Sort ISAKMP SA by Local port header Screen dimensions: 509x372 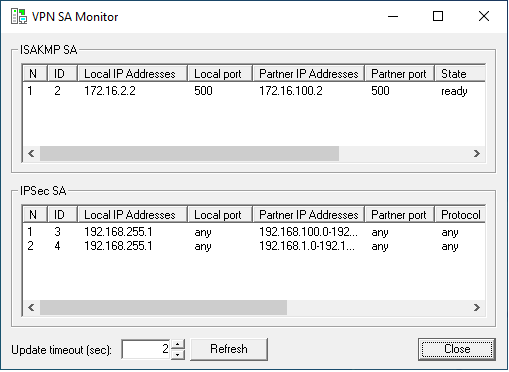(220, 73)
